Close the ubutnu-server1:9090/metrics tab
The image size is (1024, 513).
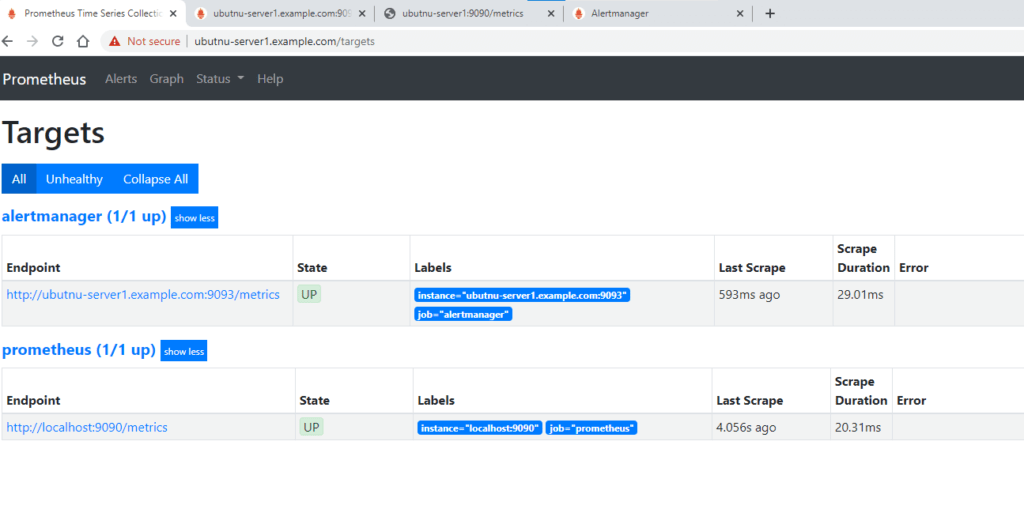(x=551, y=14)
